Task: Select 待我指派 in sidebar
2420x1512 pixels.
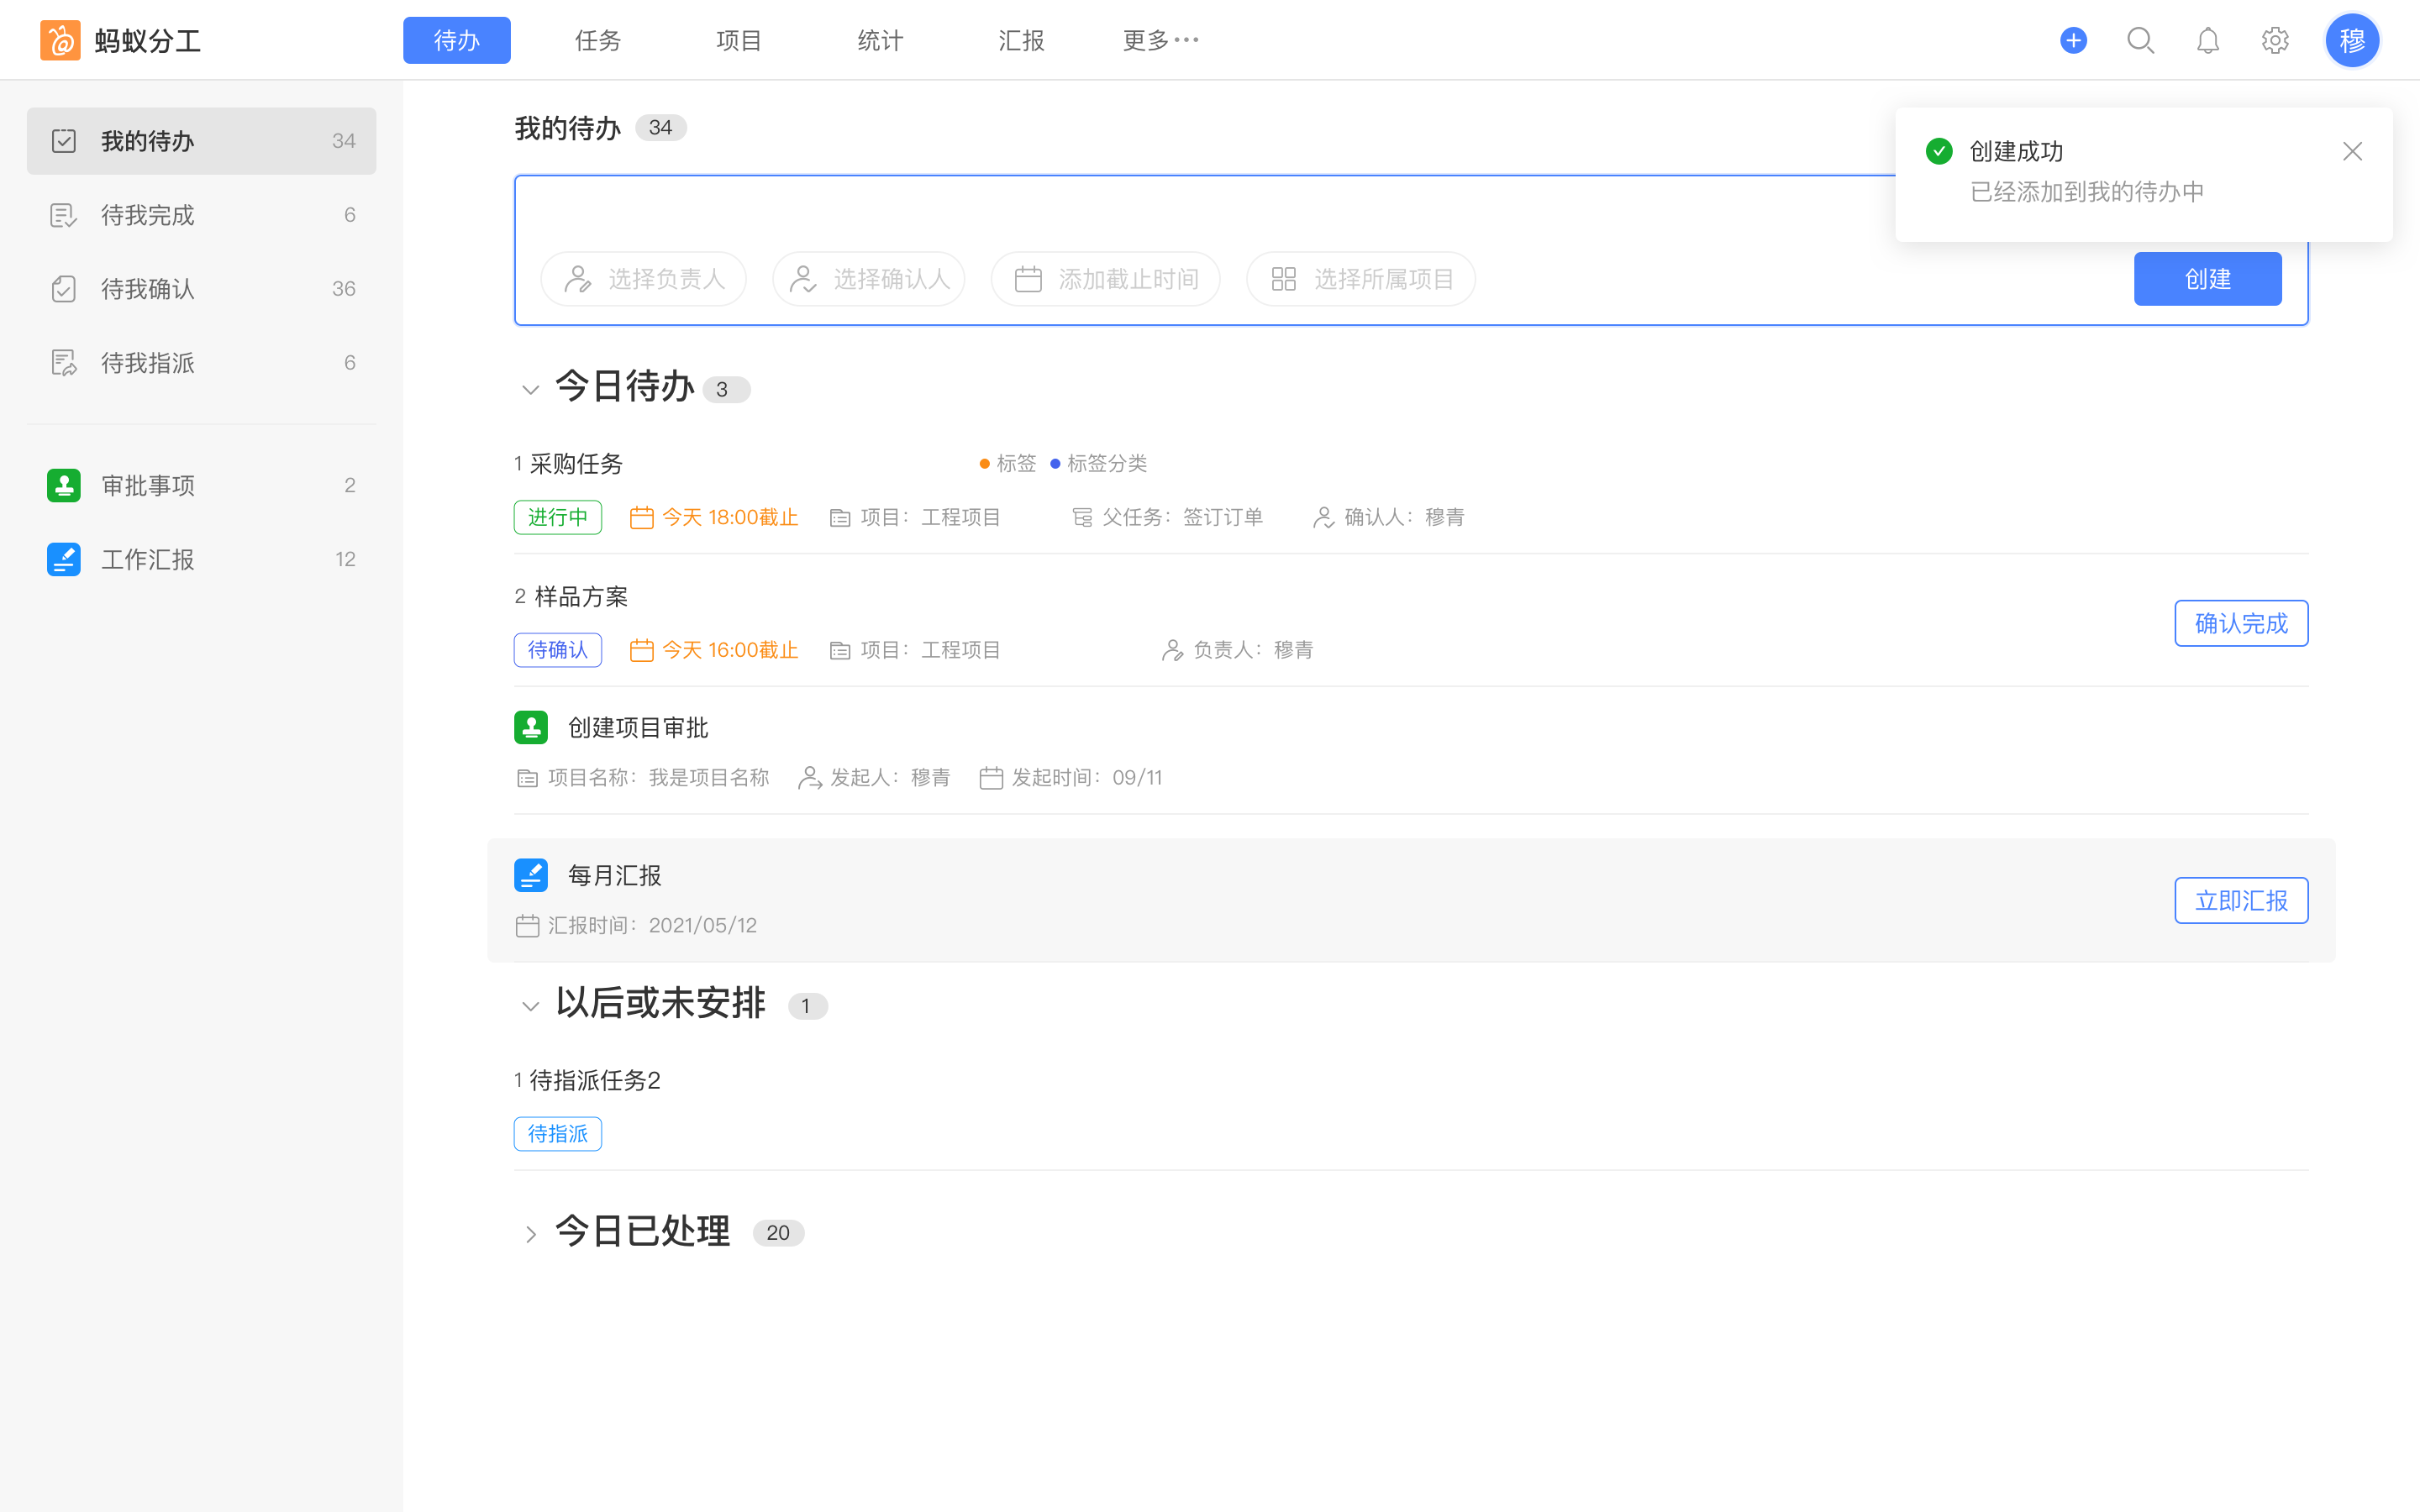Action: tap(201, 363)
